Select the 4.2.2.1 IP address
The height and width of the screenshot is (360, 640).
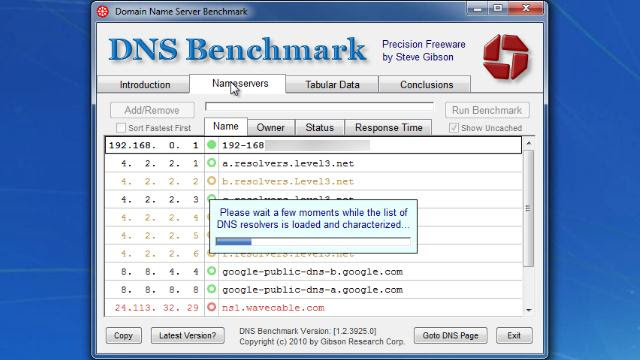pyautogui.click(x=160, y=164)
